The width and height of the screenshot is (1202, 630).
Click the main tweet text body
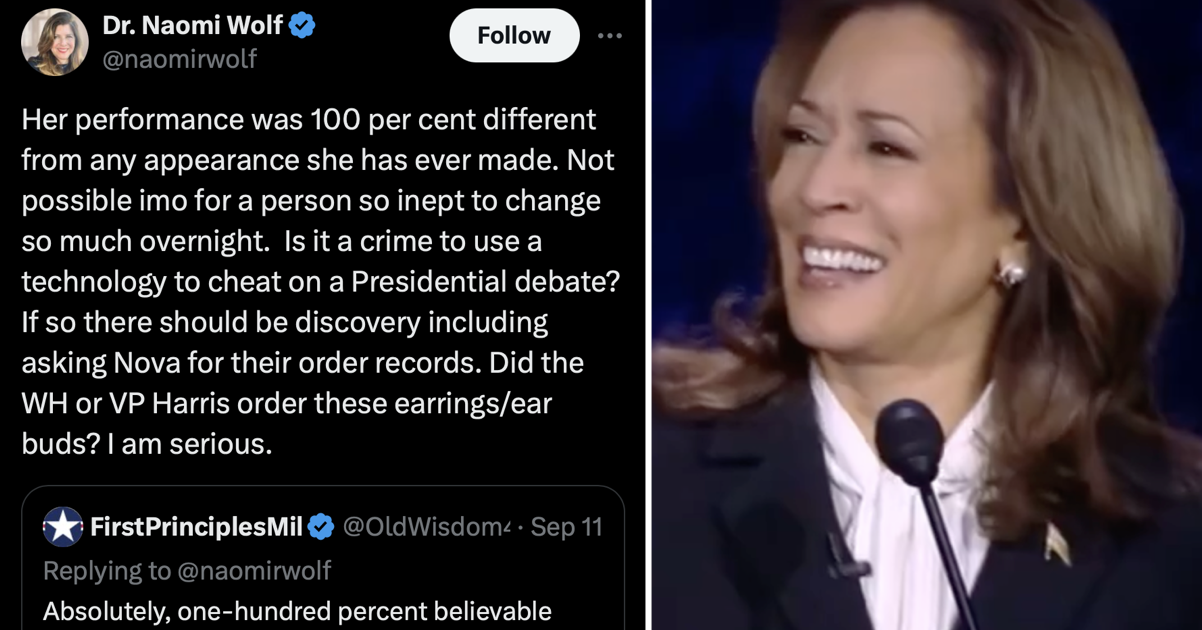click(x=321, y=282)
